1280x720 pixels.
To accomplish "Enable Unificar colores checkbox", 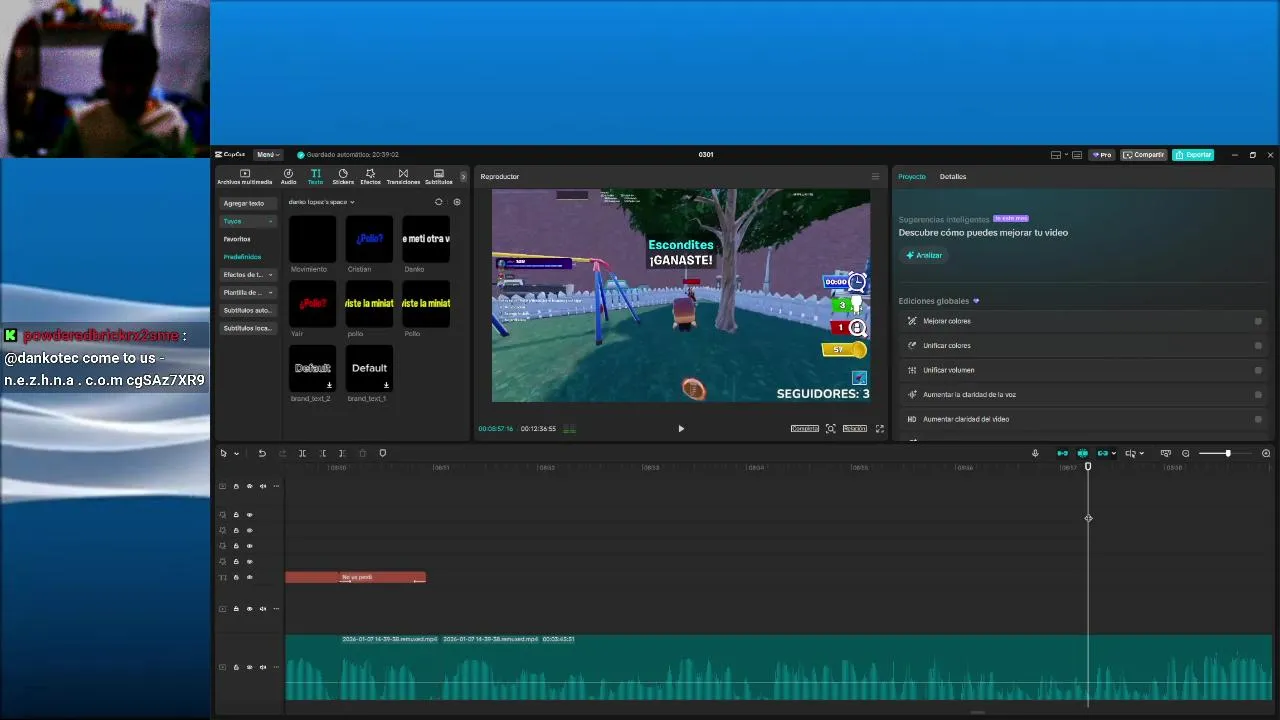I will [x=1258, y=346].
